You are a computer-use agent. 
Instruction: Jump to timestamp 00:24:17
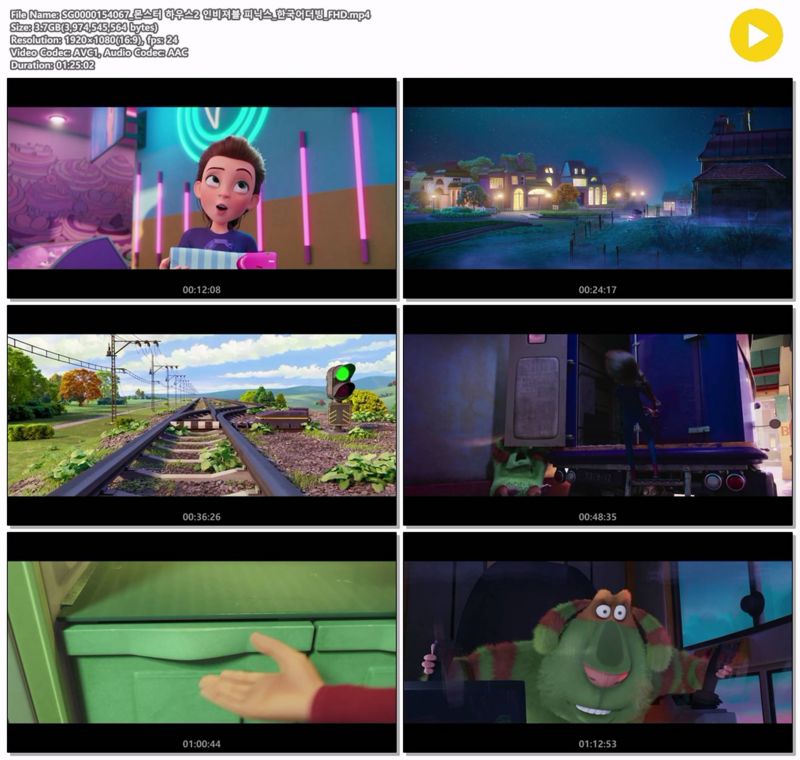click(x=597, y=290)
